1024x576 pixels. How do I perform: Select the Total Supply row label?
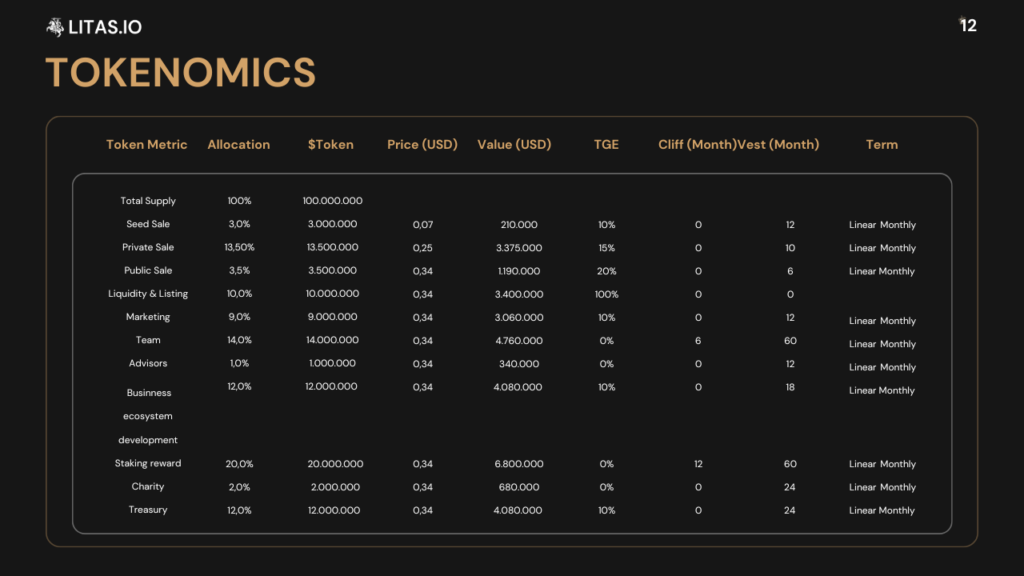coord(148,201)
